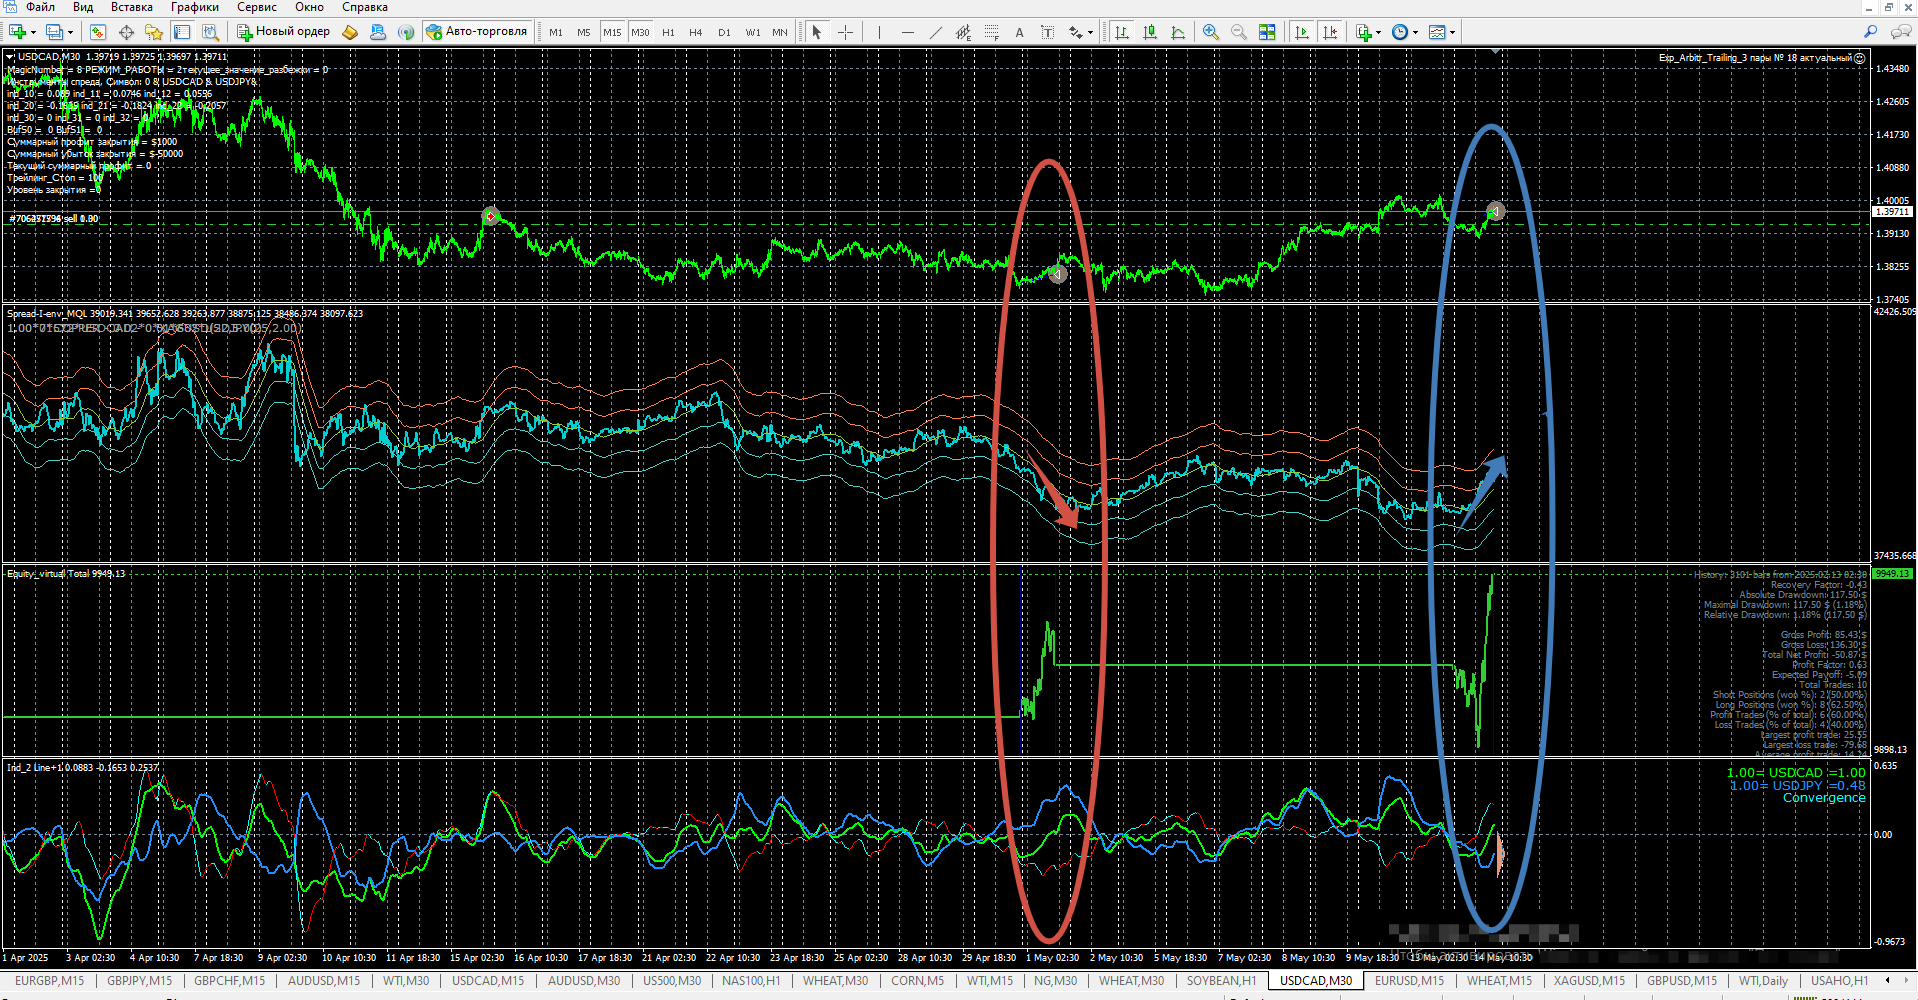Select the sell order marker near 15 Apr
This screenshot has height=1000, width=1918.
point(490,216)
